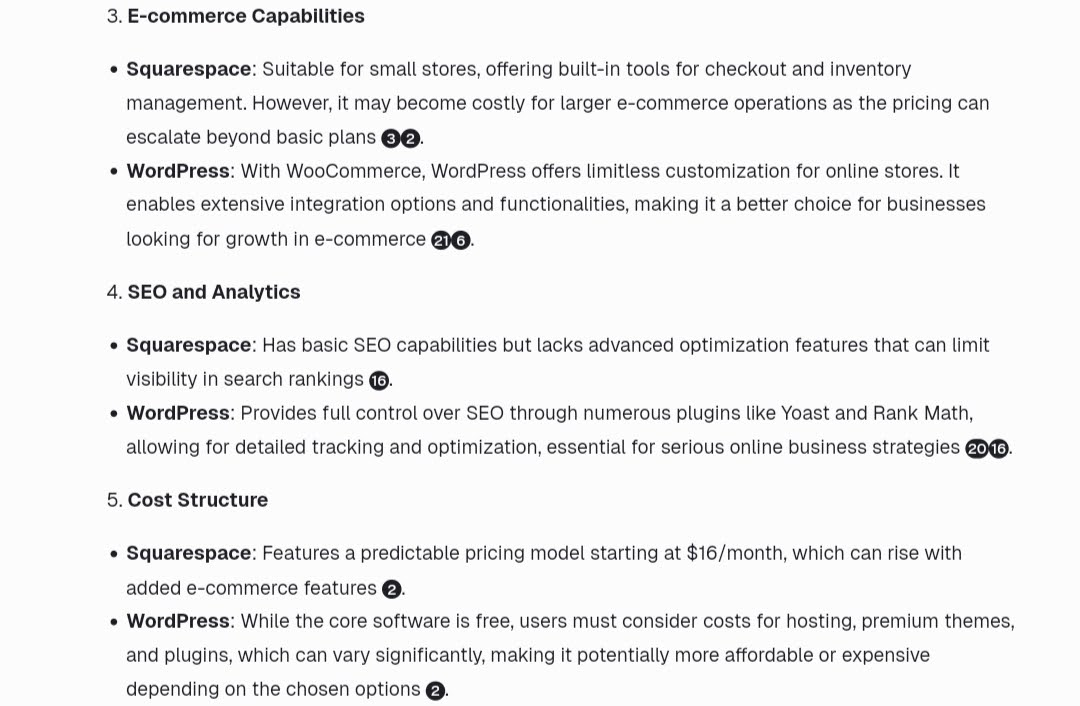Click bold 'Squarespace' under Cost Structure
1080x706 pixels.
click(189, 553)
